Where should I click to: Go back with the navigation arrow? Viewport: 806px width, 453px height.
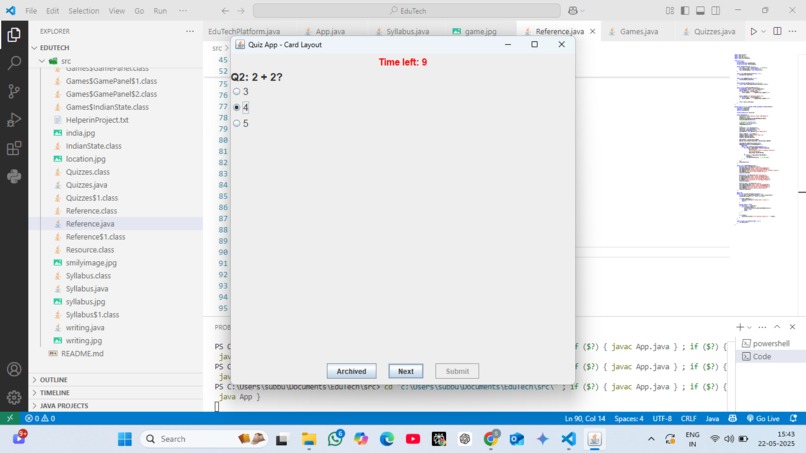(225, 11)
